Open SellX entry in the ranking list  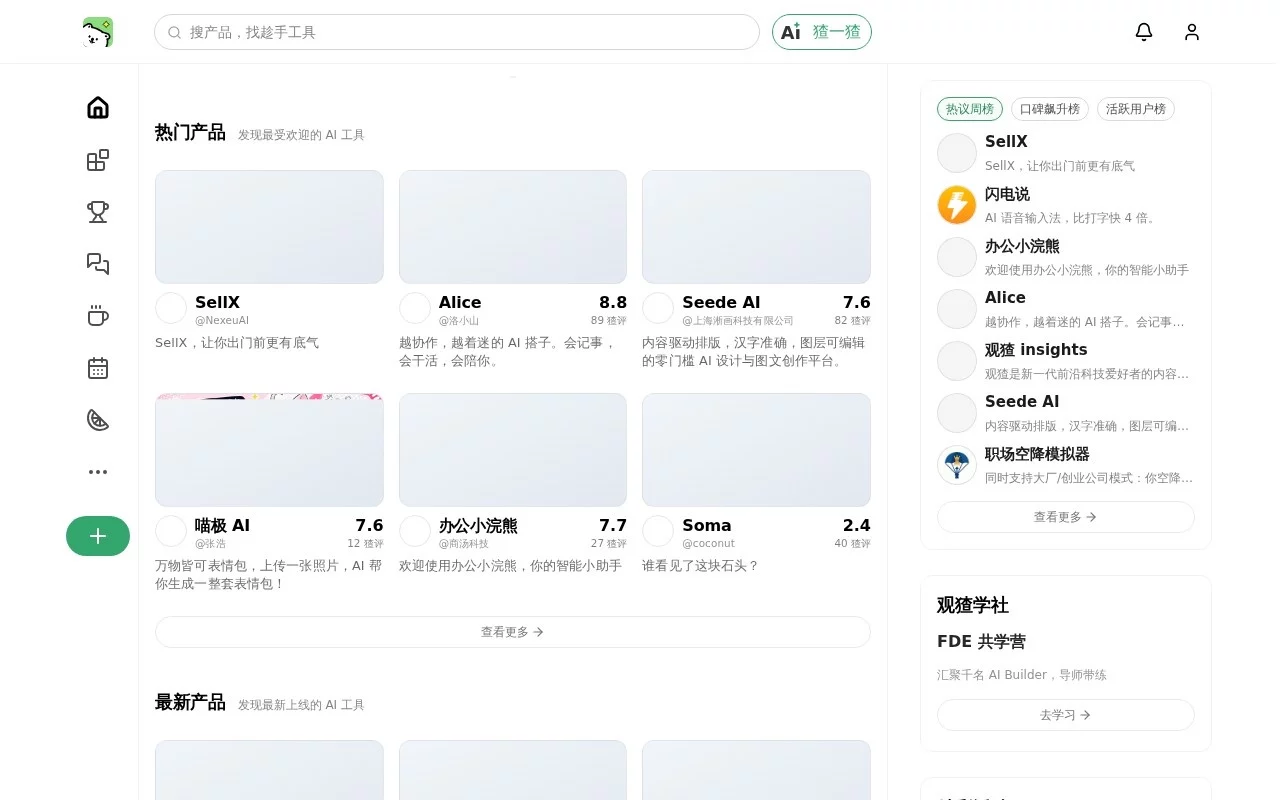pos(1066,153)
